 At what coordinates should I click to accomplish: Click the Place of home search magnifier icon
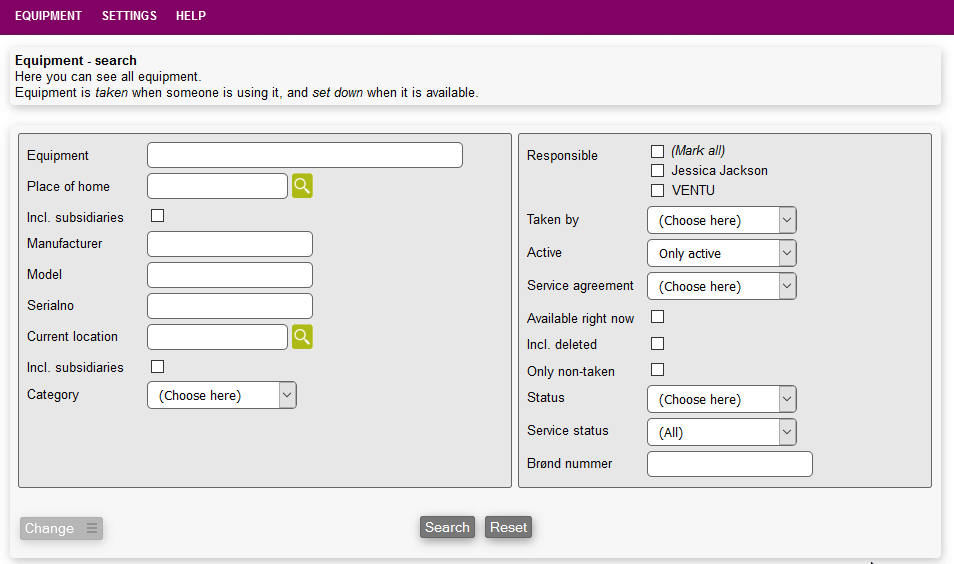pos(302,186)
